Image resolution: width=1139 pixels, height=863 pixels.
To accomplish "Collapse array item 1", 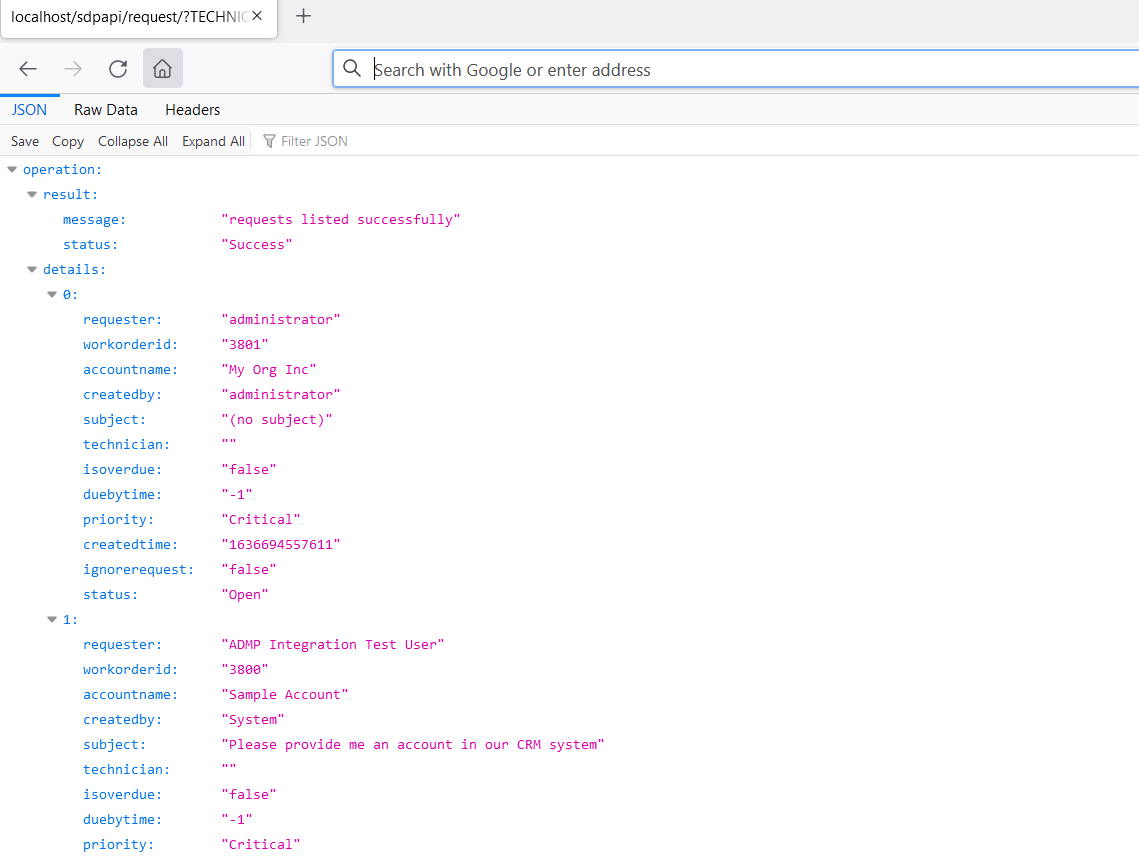I will click(x=52, y=620).
